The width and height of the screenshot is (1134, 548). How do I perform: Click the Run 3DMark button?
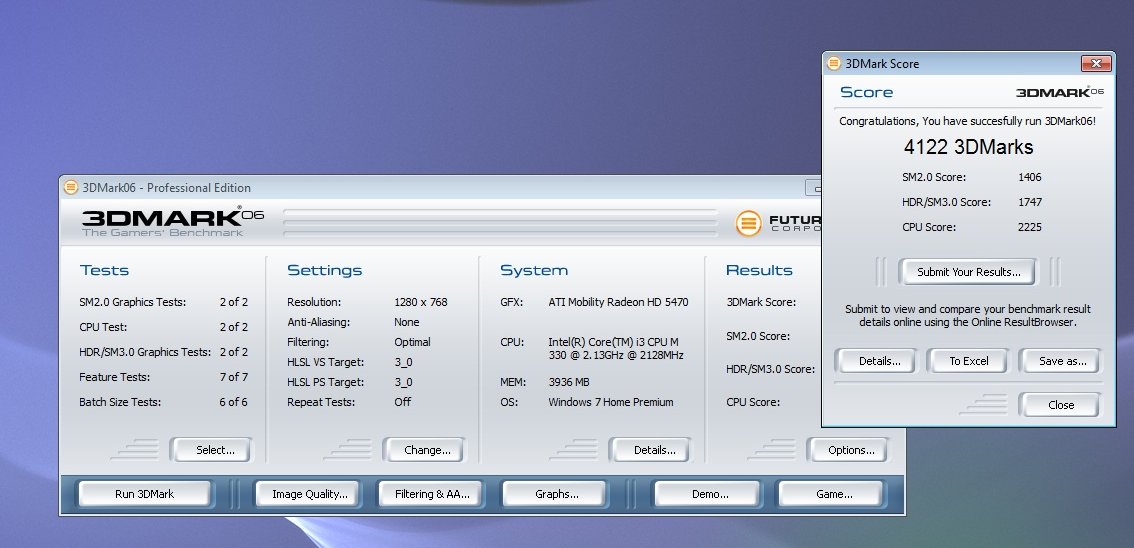(x=144, y=495)
